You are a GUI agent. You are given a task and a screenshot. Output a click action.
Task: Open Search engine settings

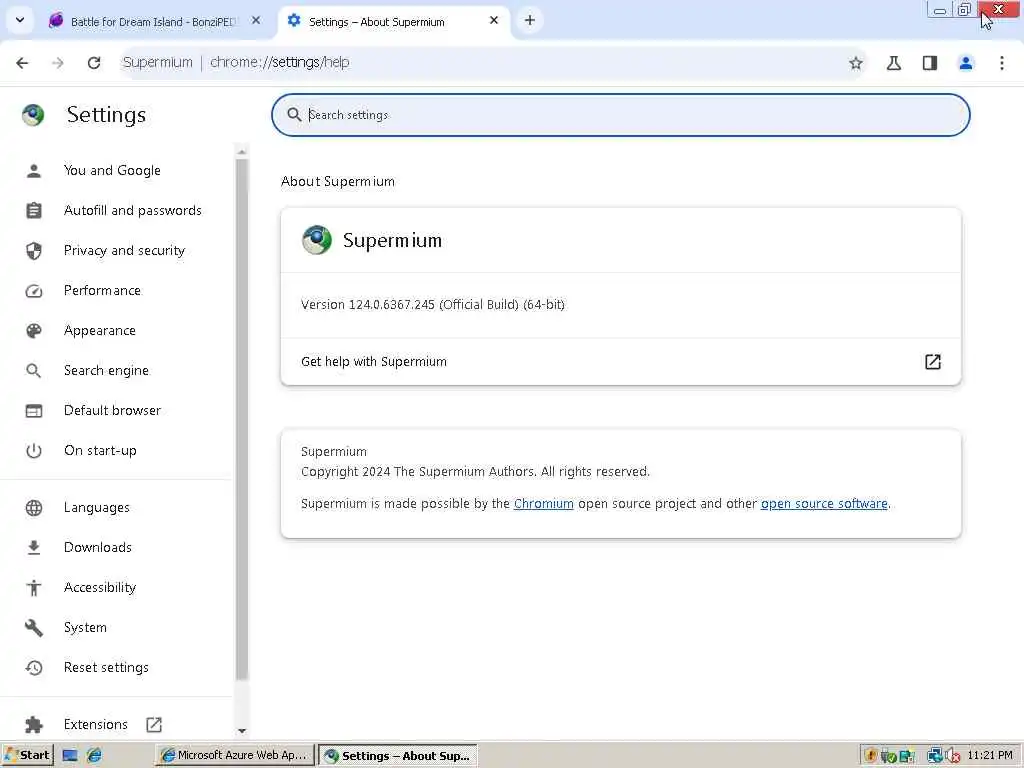tap(106, 370)
